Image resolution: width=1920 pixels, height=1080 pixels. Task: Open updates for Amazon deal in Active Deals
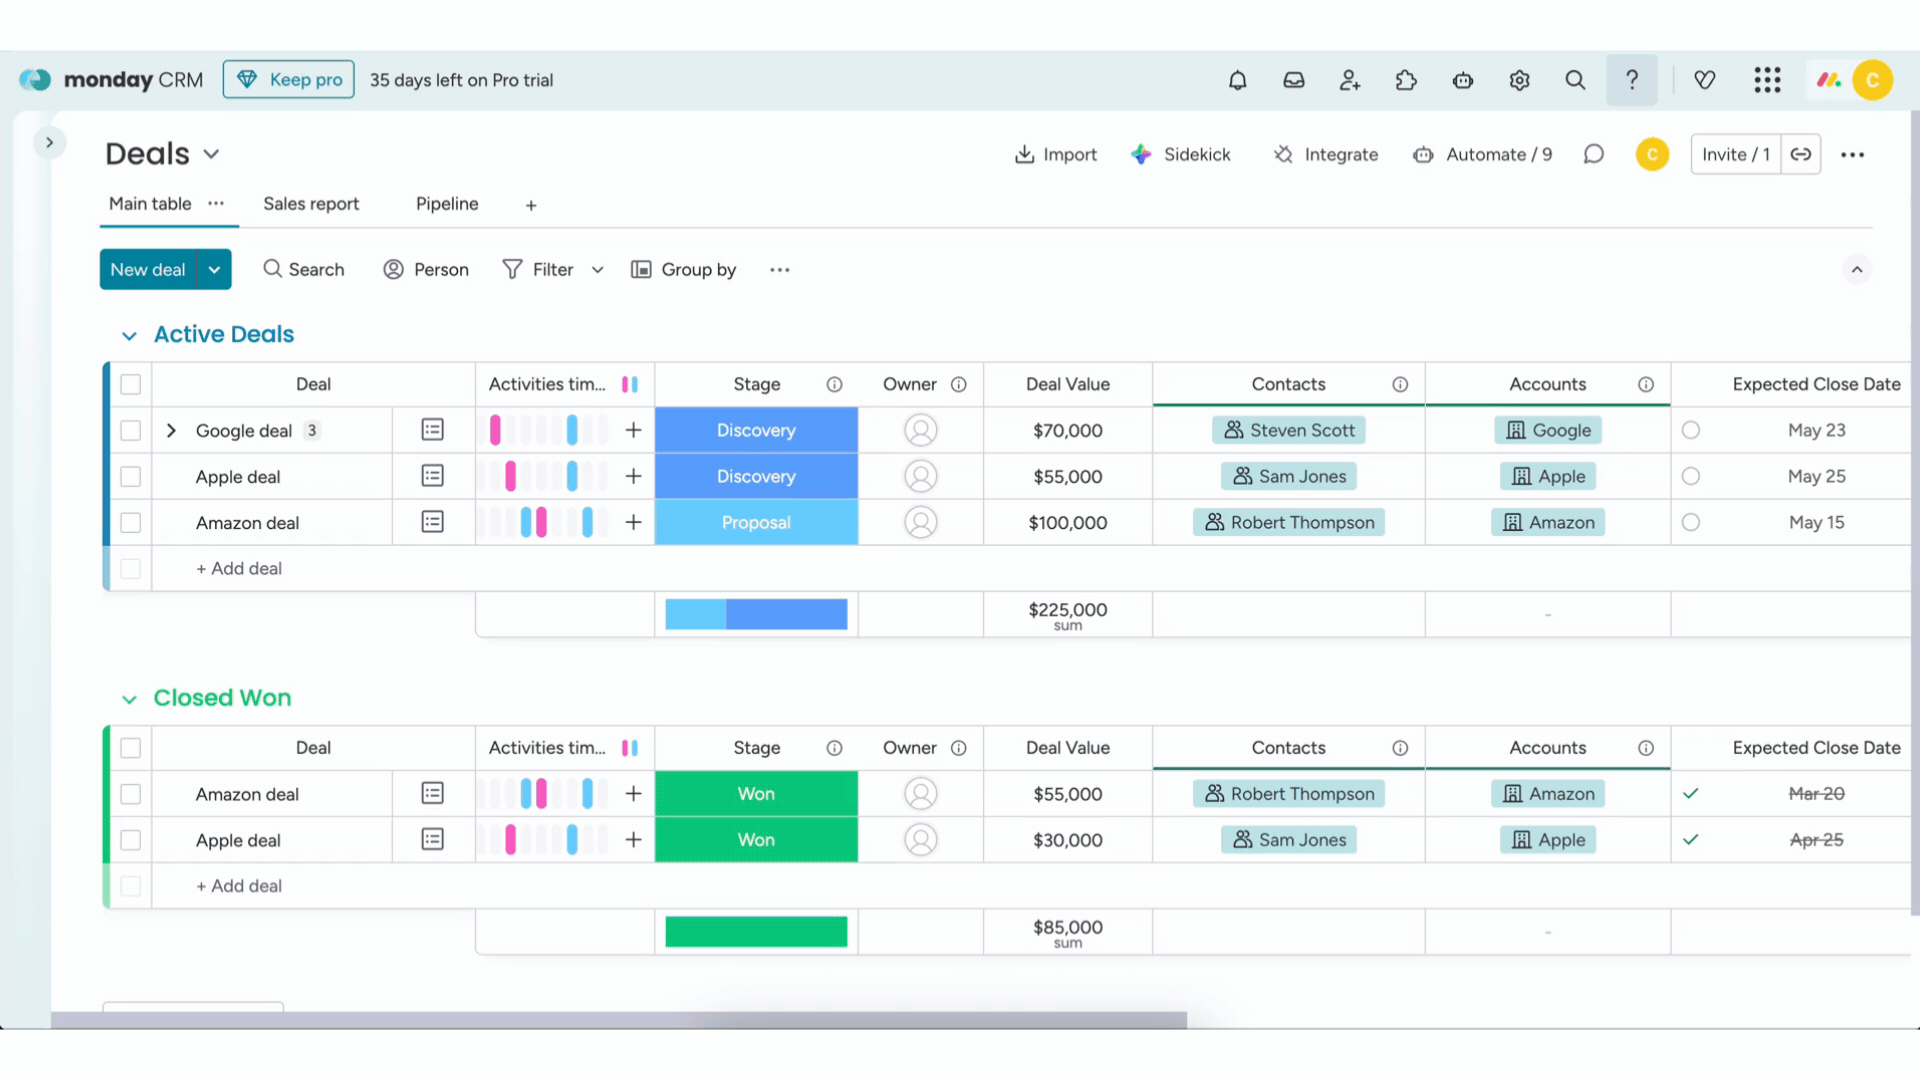(432, 522)
